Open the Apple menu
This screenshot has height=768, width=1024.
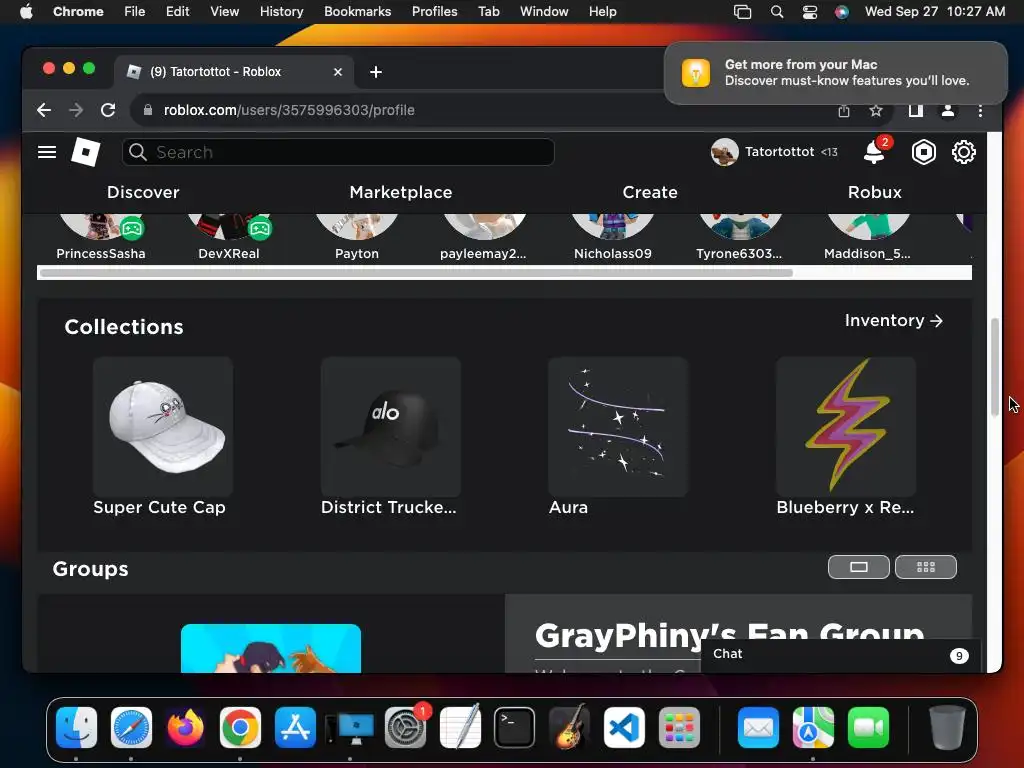pos(26,12)
